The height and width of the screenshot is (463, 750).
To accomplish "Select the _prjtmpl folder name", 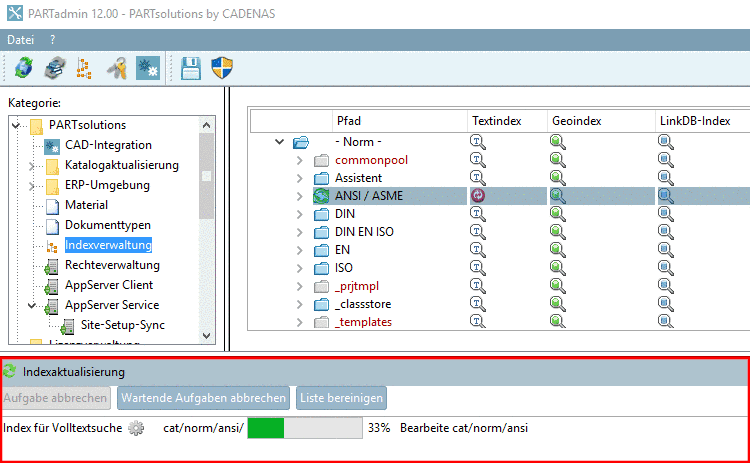I will tap(357, 286).
